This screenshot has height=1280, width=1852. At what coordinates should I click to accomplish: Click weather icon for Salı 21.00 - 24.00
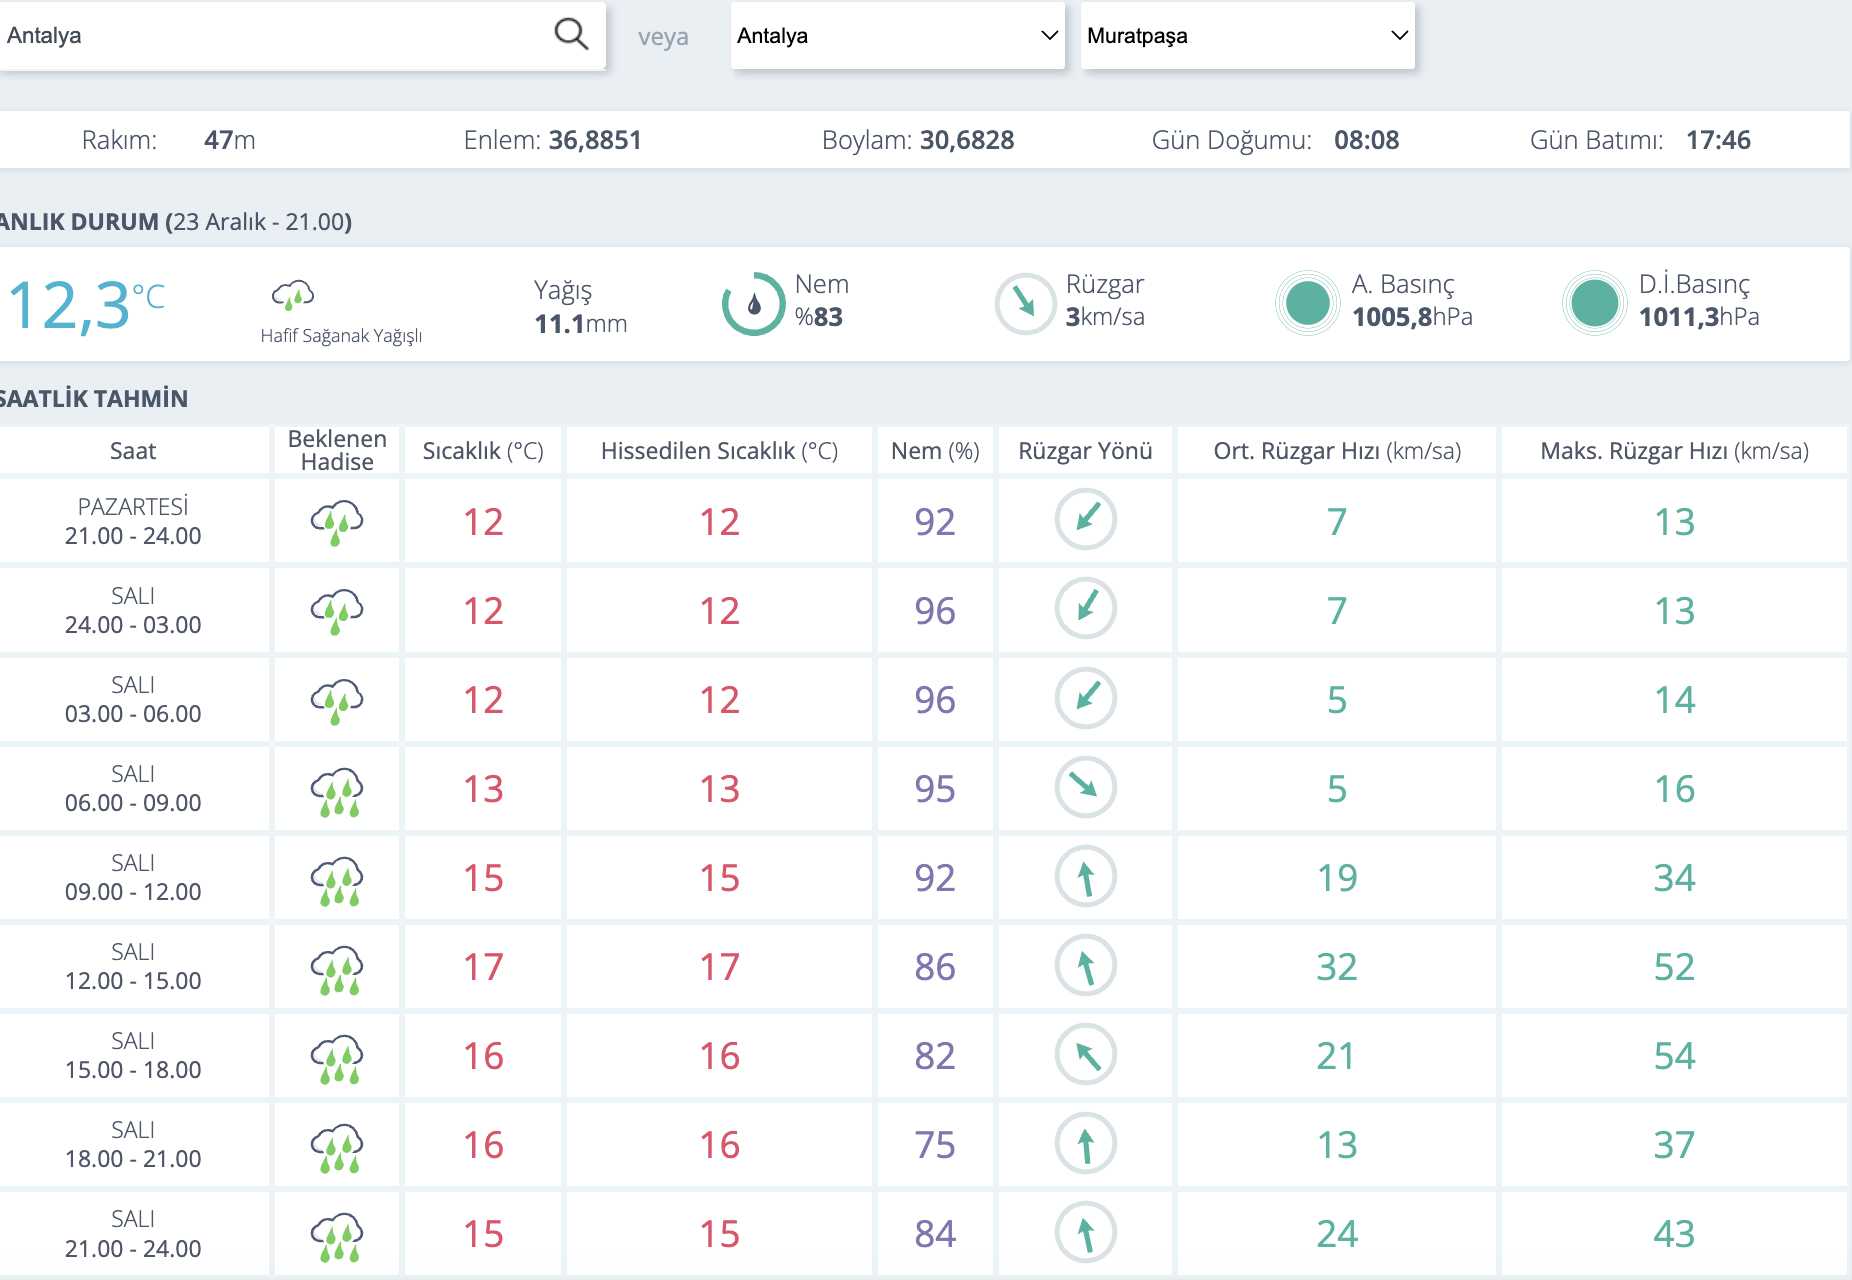pyautogui.click(x=337, y=1237)
